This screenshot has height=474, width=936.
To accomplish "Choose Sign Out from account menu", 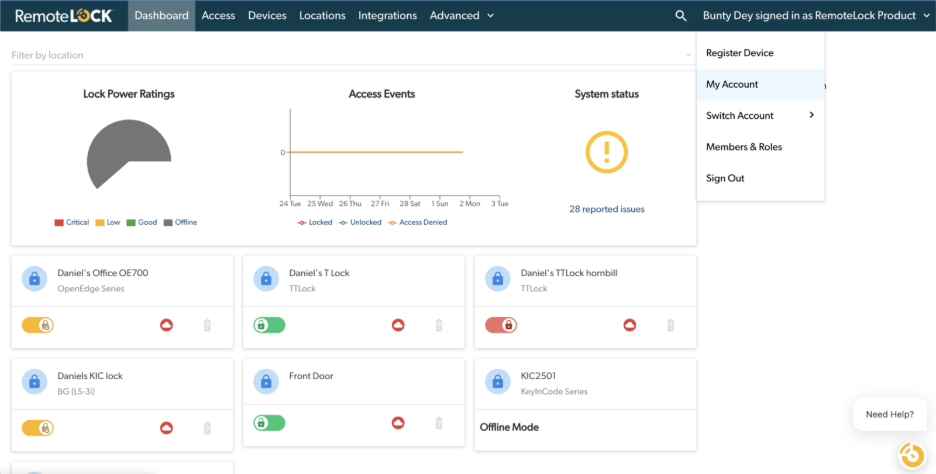I will tap(760, 178).
